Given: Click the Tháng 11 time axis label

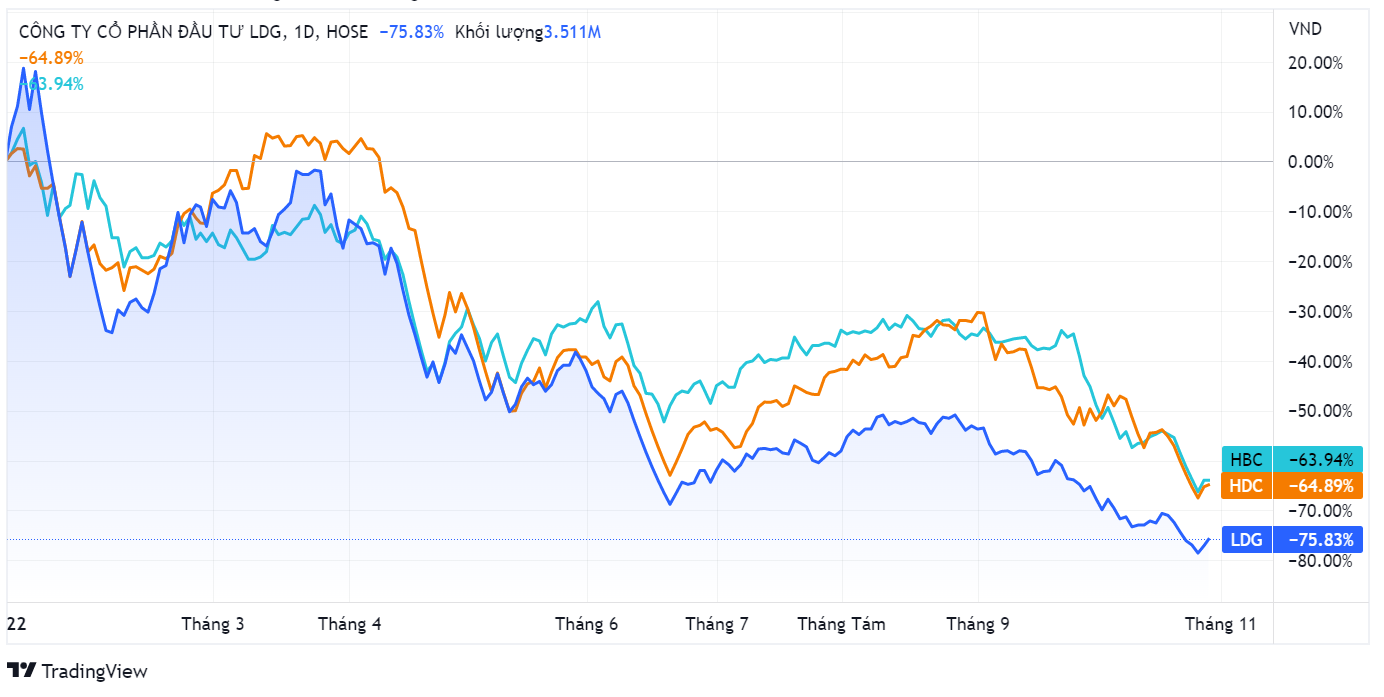Looking at the screenshot, I should click(1220, 625).
